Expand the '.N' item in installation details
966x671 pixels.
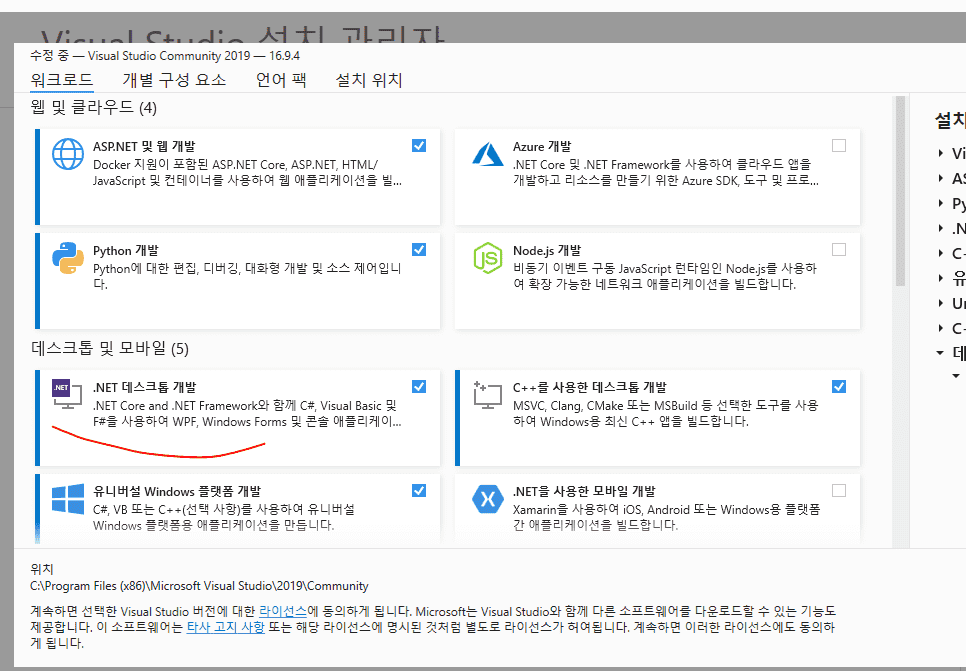(941, 229)
